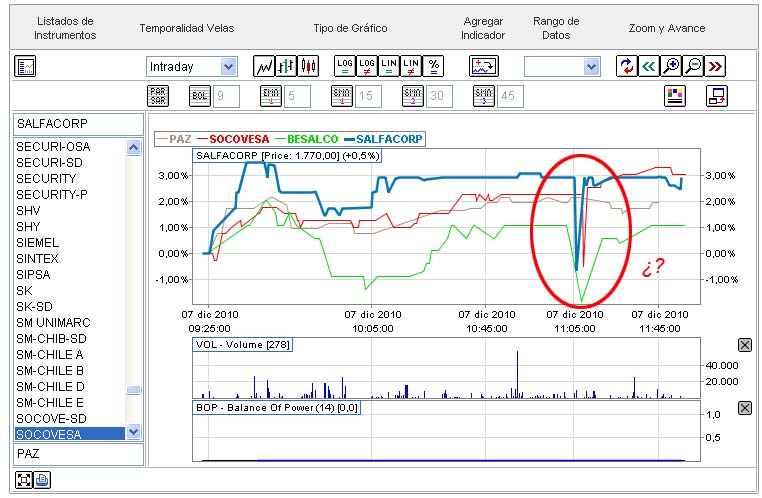Select the line chart type icon
This screenshot has height=498, width=762.
pos(264,66)
